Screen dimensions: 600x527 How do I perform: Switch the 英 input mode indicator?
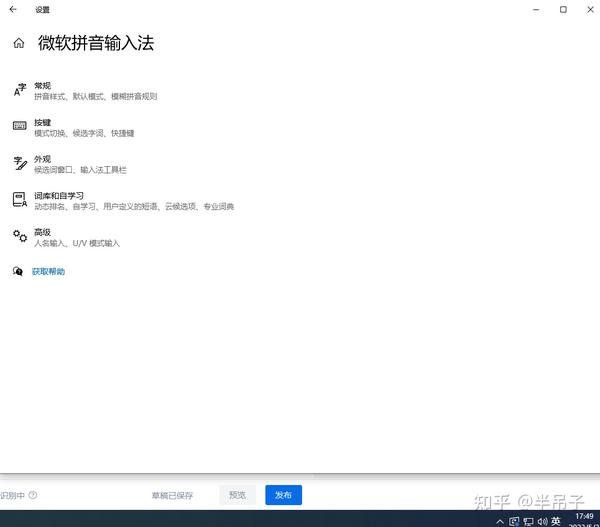(x=556, y=521)
